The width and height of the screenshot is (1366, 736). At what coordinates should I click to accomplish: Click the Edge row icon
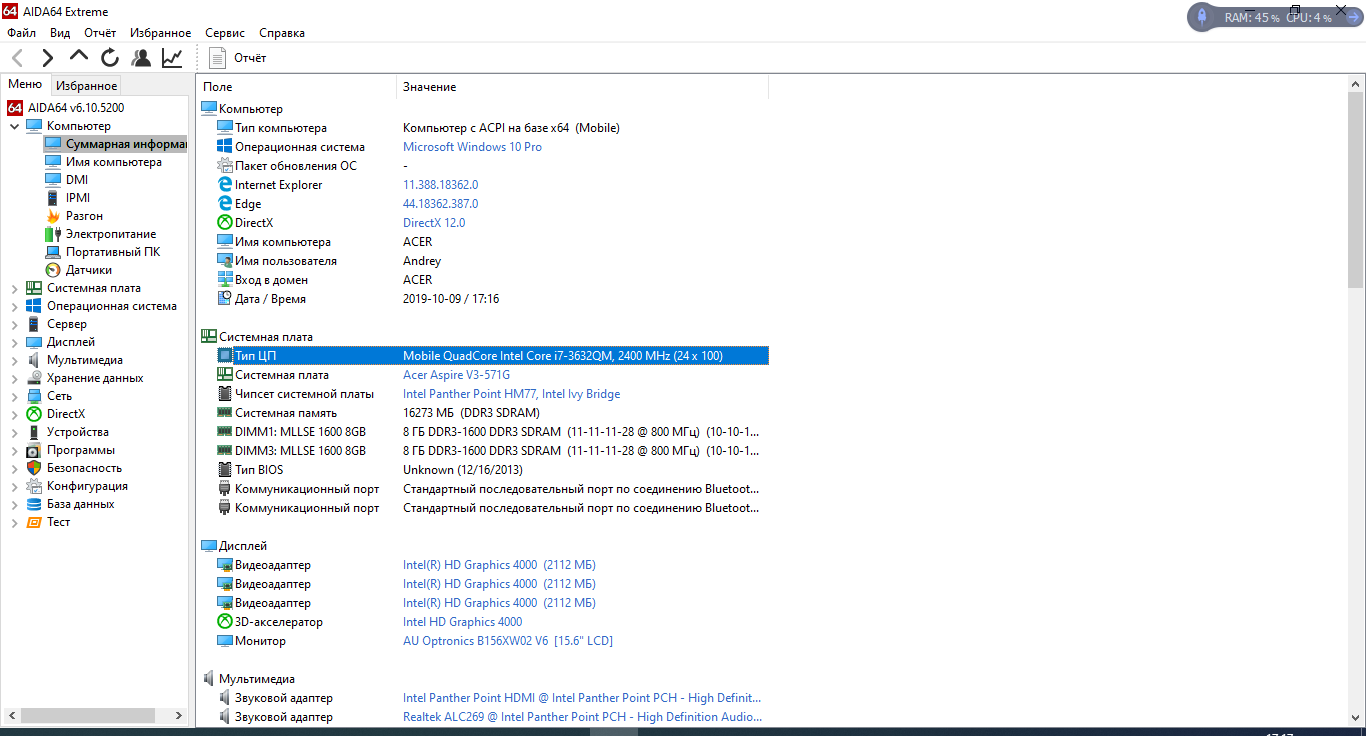tap(225, 204)
